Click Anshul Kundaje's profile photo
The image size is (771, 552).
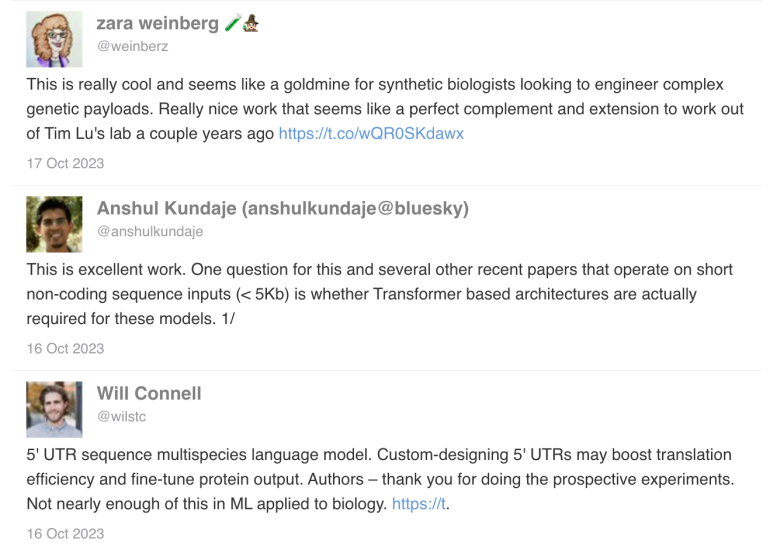[x=54, y=224]
